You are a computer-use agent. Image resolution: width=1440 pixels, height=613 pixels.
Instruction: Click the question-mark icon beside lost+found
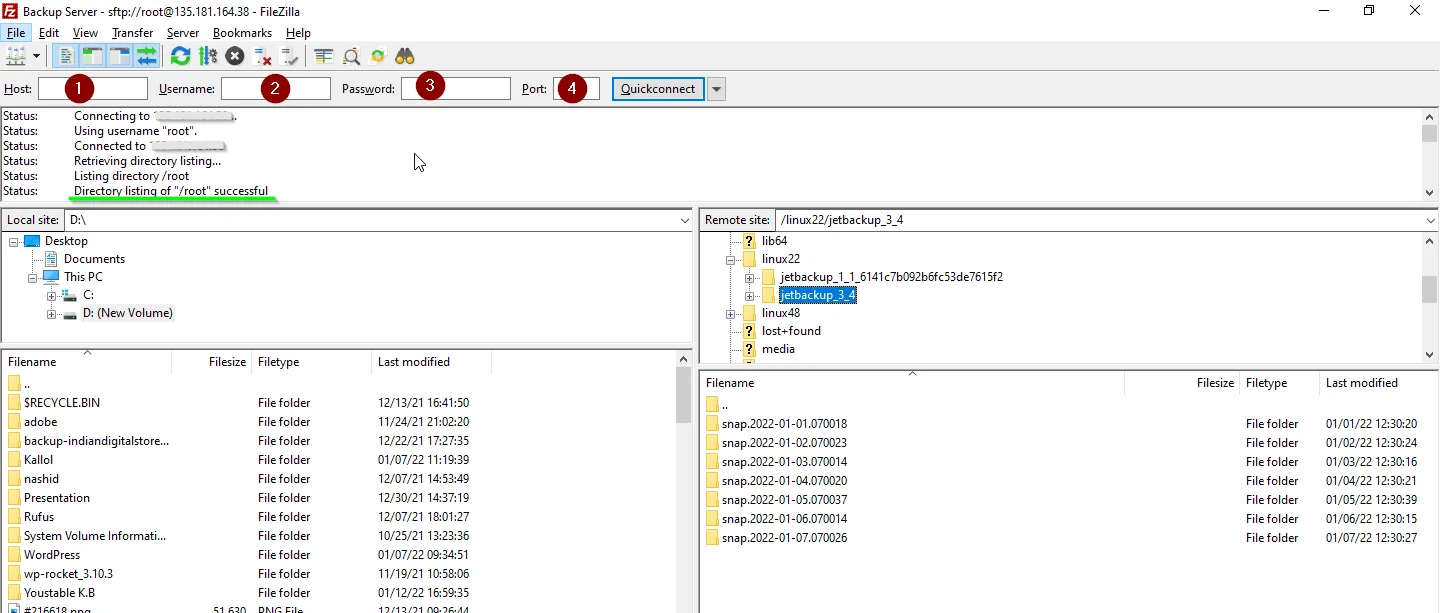[749, 331]
